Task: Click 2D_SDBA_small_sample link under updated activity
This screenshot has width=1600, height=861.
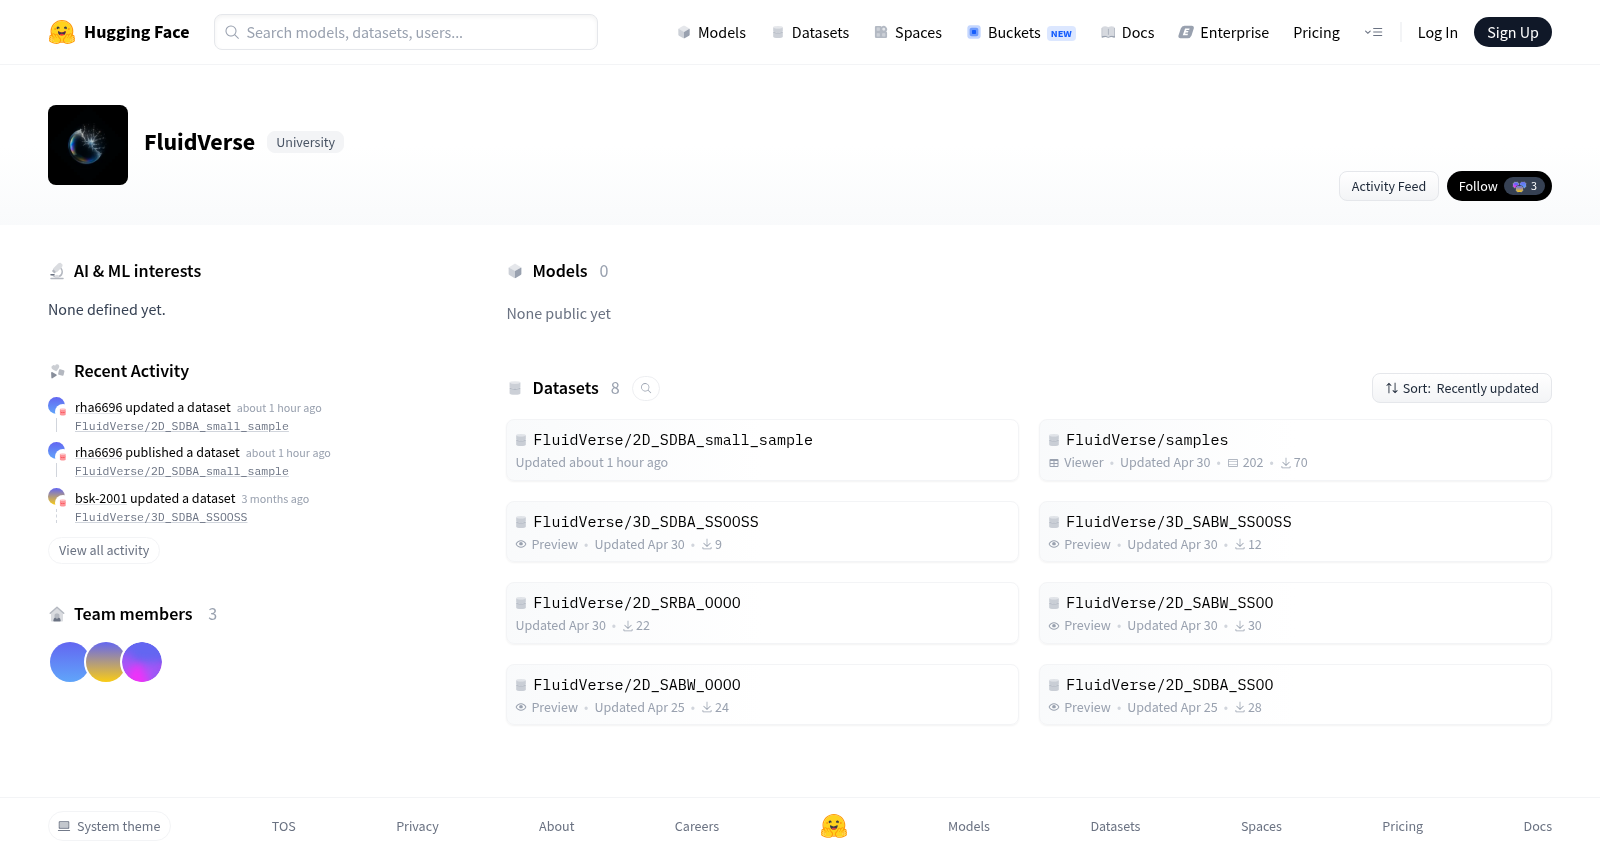Action: (181, 426)
